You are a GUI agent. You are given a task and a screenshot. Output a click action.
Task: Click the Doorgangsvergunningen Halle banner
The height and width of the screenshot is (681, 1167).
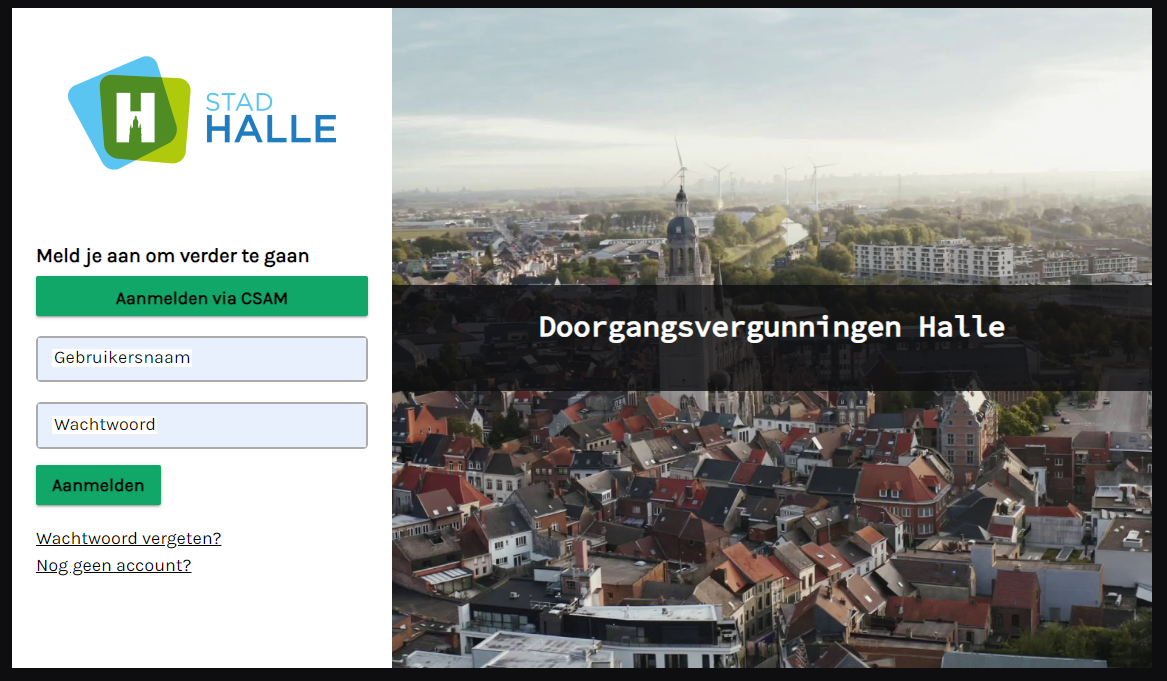[x=770, y=326]
